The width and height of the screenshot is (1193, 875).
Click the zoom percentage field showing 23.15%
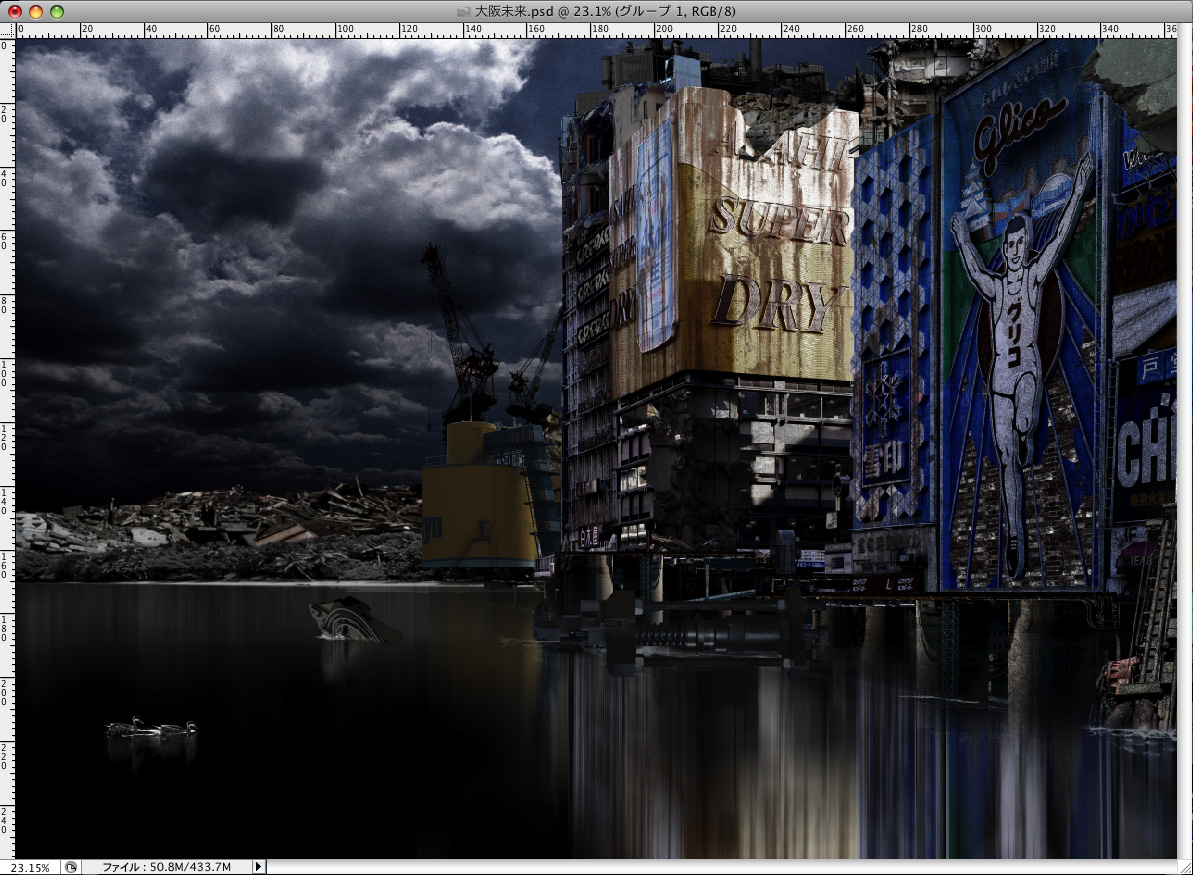click(x=30, y=867)
